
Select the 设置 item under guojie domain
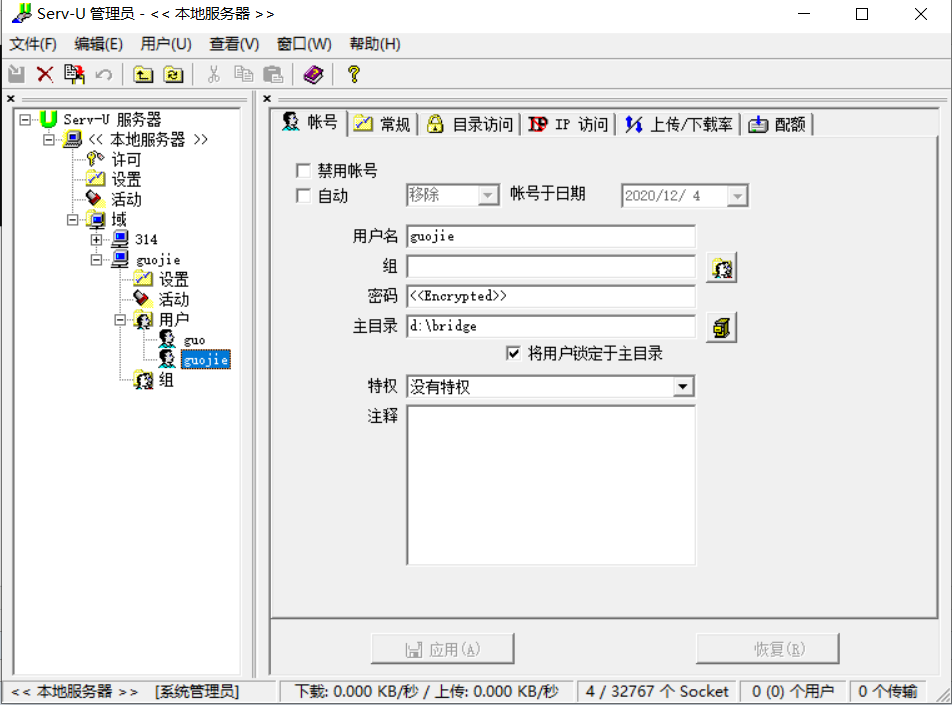click(x=174, y=279)
